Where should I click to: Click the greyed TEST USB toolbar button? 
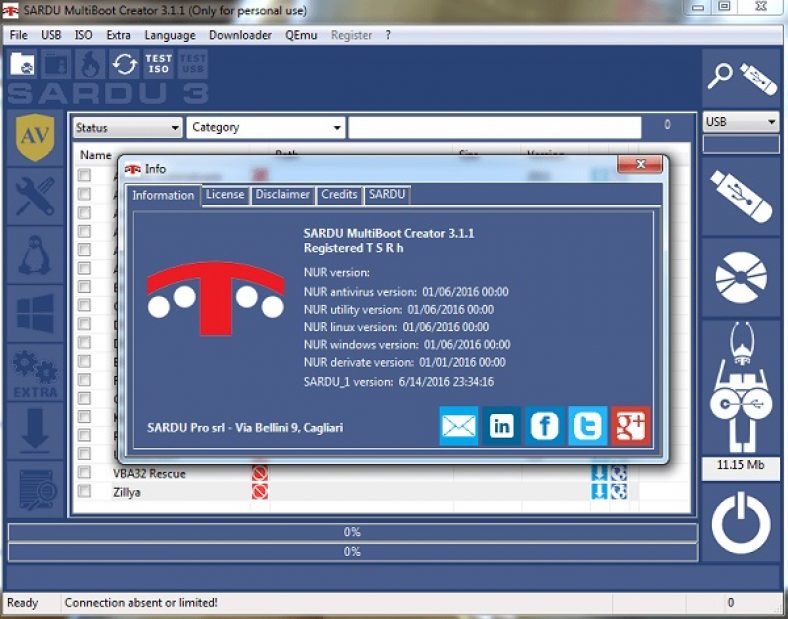tap(193, 64)
